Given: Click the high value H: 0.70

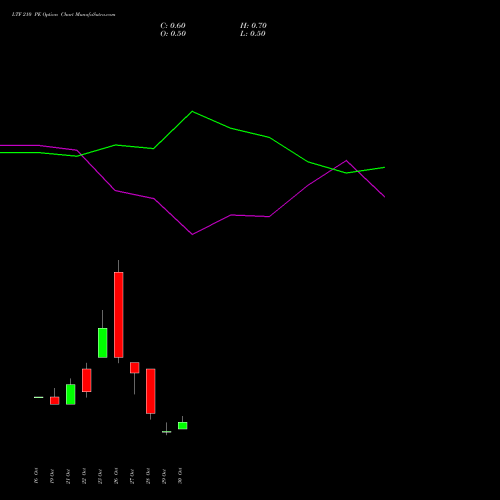Looking at the screenshot, I should (253, 26).
